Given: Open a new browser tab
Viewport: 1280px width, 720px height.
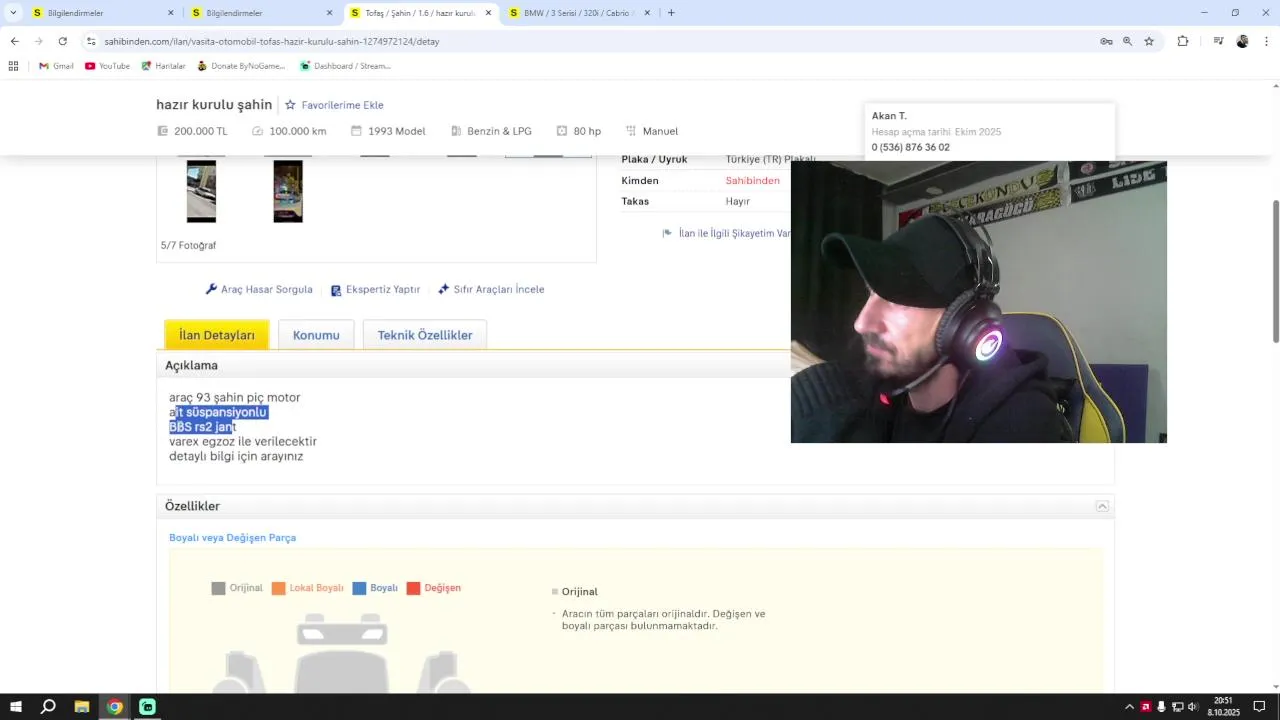Looking at the screenshot, I should (671, 13).
